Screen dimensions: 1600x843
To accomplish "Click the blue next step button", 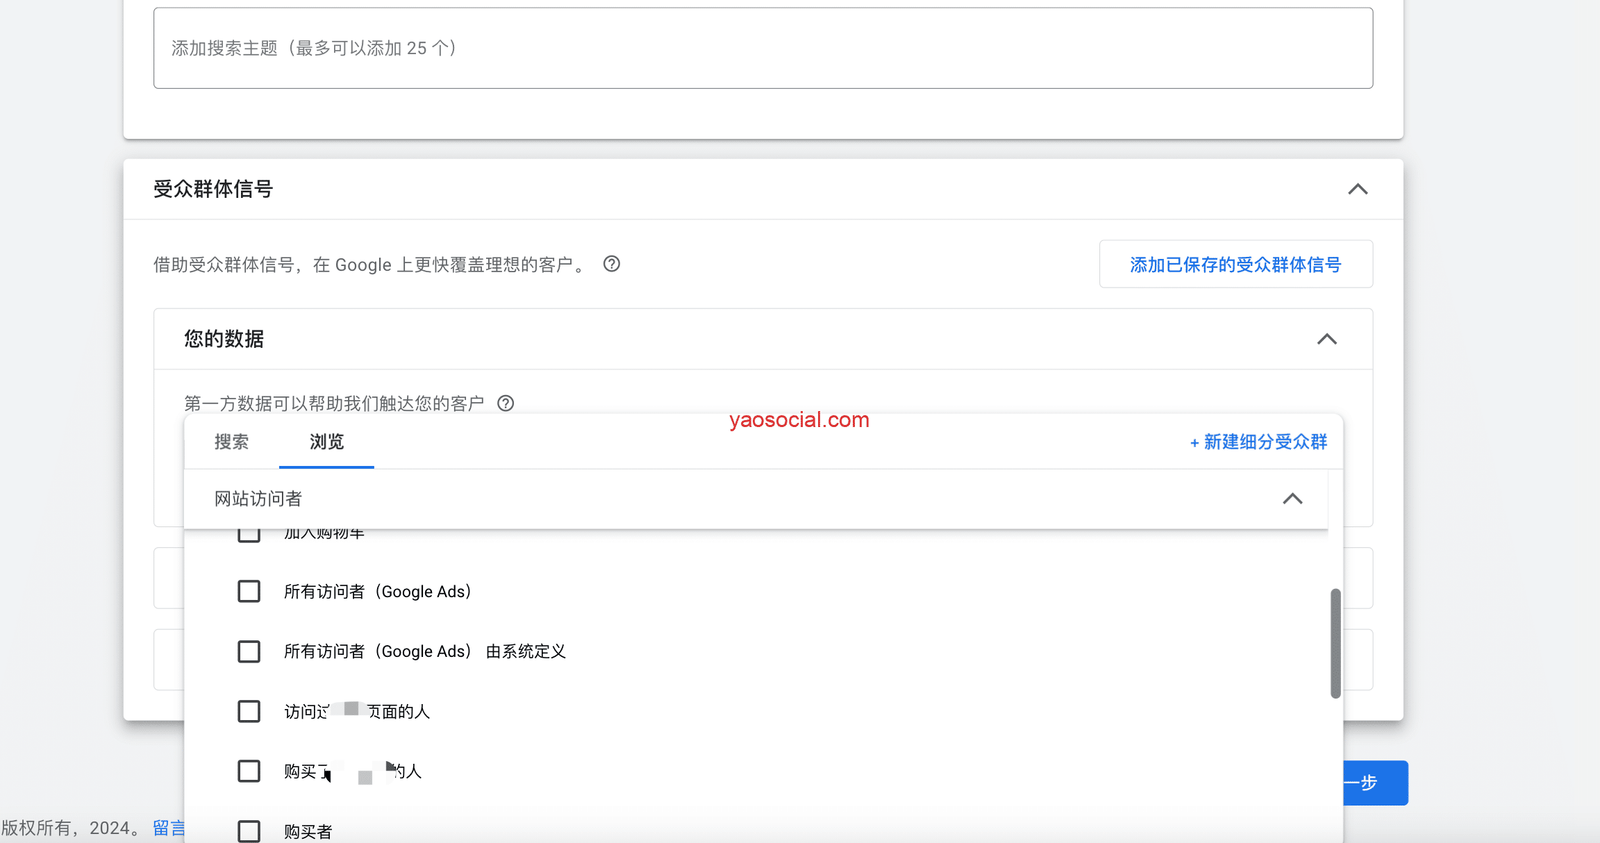I will click(x=1375, y=783).
